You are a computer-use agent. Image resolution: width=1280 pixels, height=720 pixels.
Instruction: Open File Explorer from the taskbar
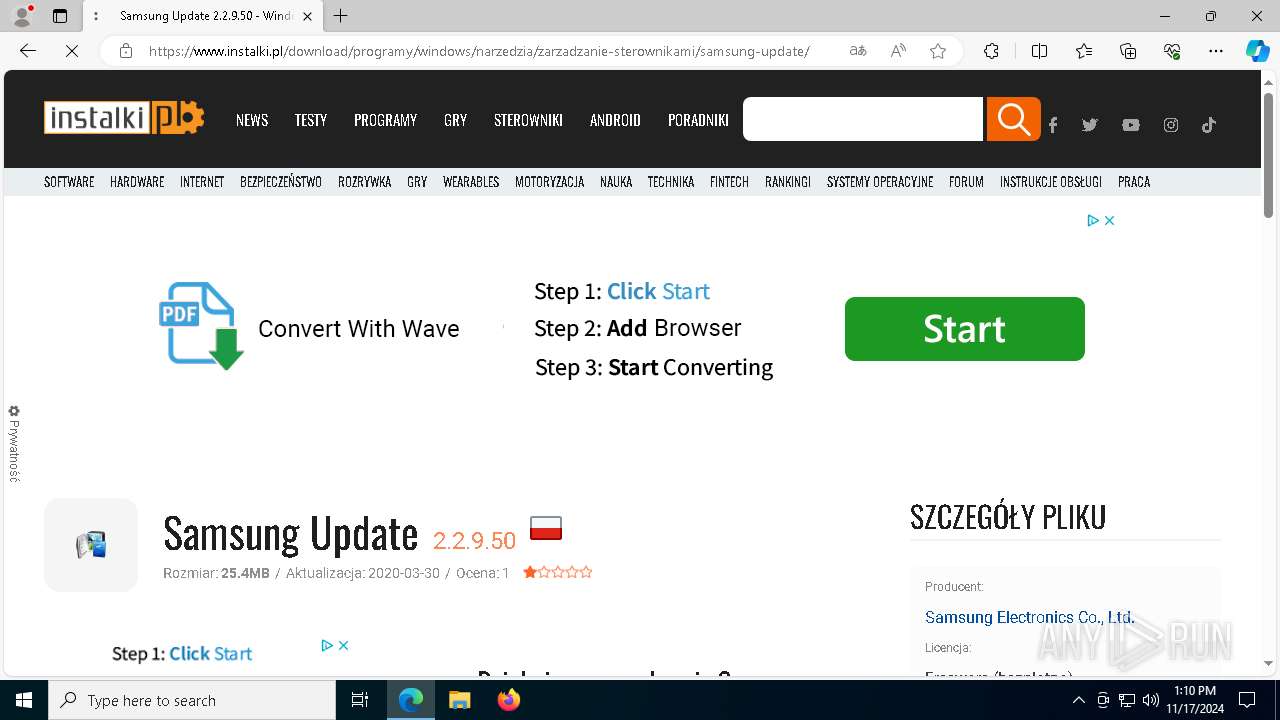click(x=460, y=700)
